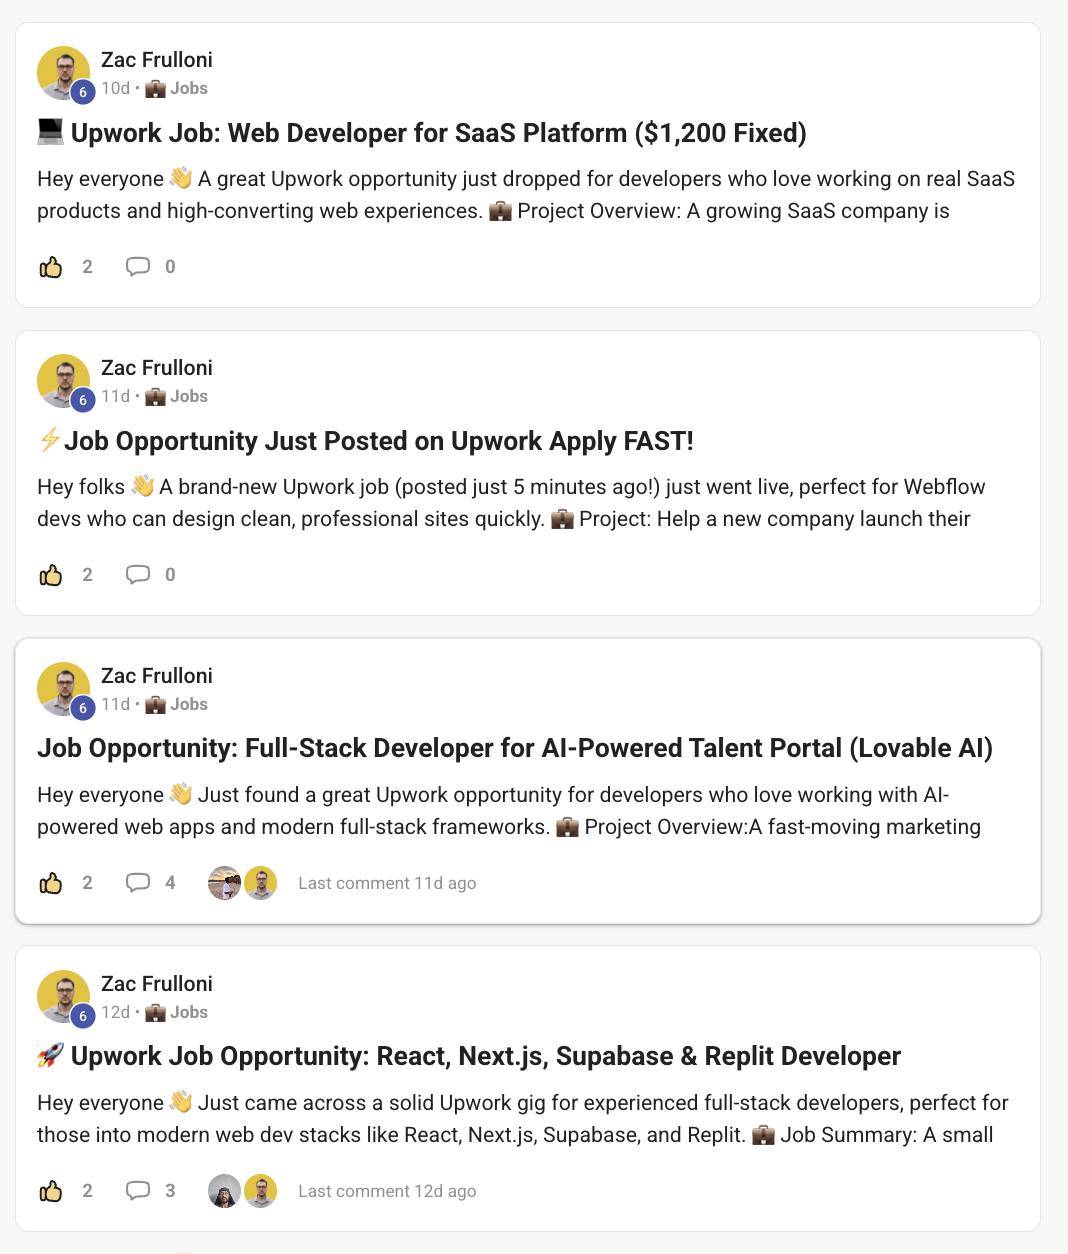Open title 'Job Opportunity Just Posted on Upwork Apply FAST!'

point(379,441)
